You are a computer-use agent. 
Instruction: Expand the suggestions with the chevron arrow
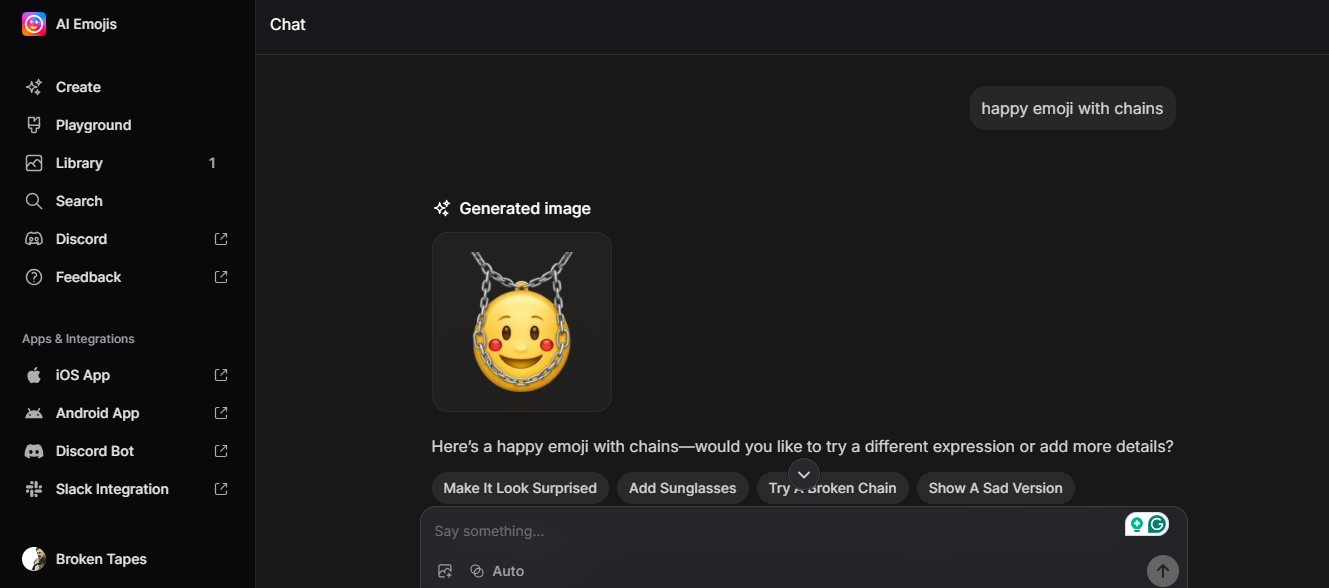click(803, 474)
